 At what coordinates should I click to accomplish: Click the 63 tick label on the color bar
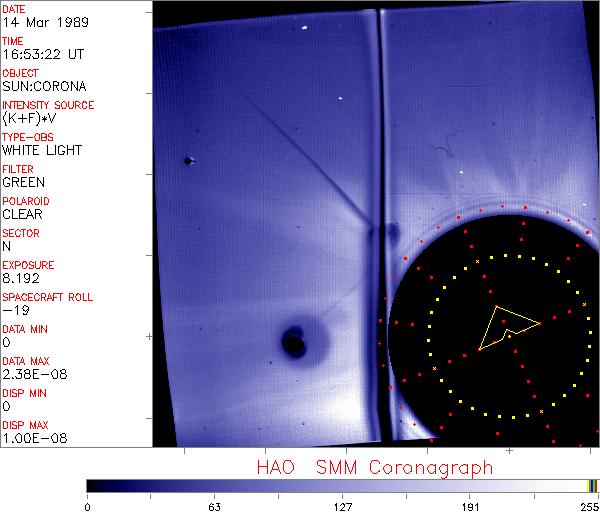pyautogui.click(x=214, y=505)
